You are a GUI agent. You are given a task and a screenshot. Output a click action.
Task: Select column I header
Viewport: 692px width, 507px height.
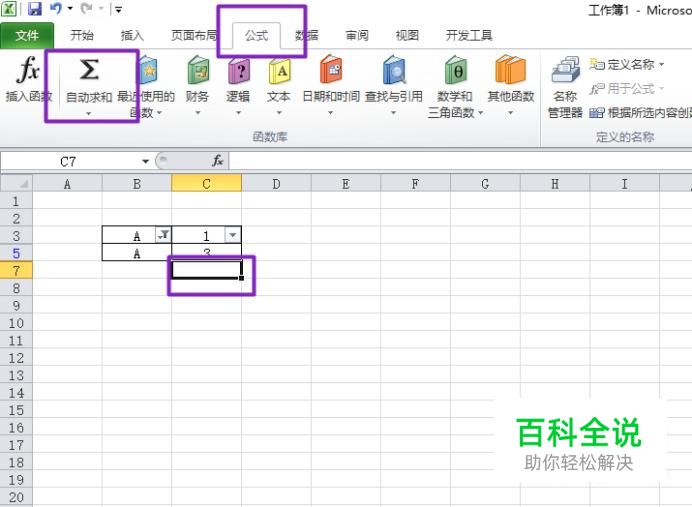click(x=624, y=184)
